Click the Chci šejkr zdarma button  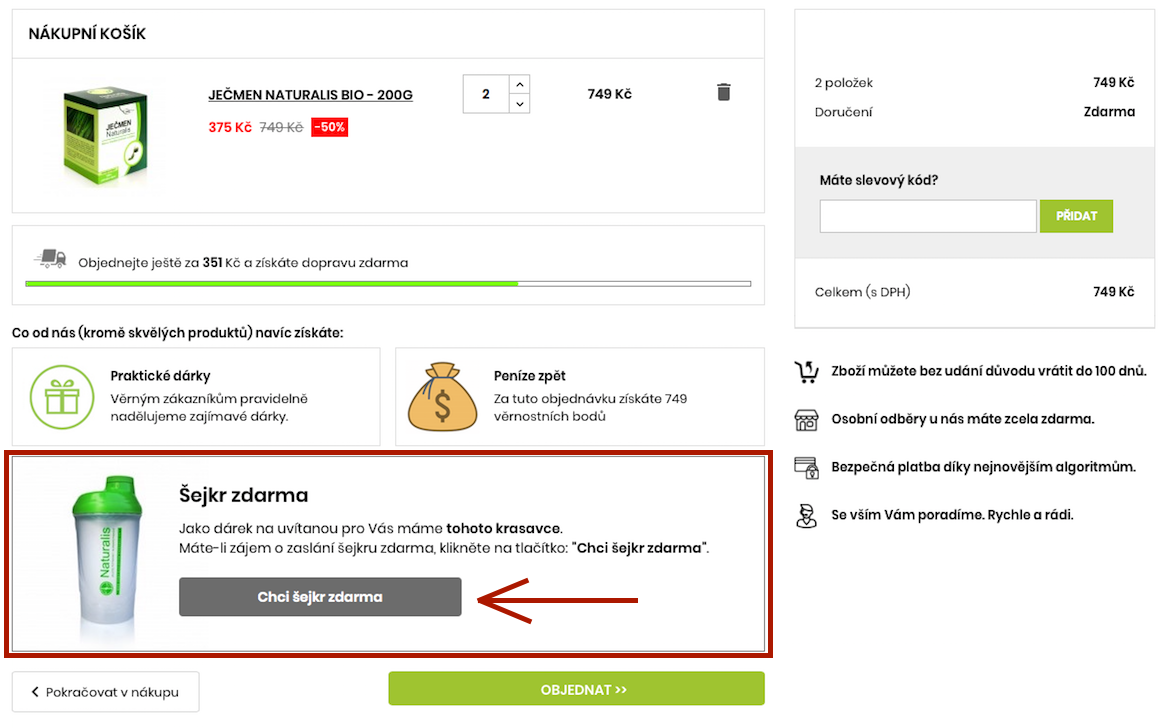coord(320,597)
